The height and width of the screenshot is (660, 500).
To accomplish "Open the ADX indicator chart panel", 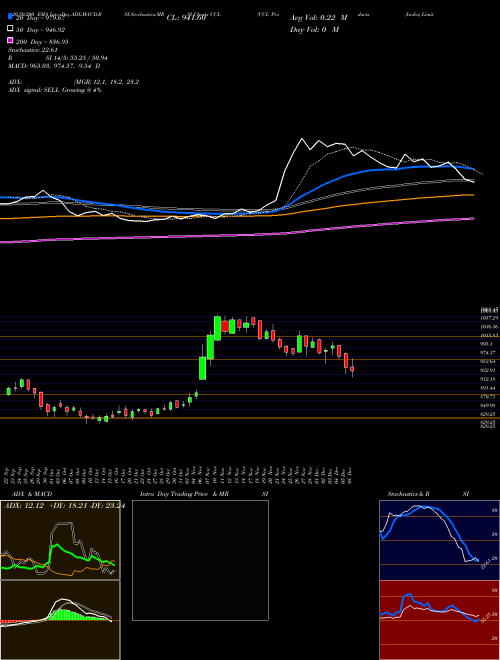I will (x=60, y=540).
